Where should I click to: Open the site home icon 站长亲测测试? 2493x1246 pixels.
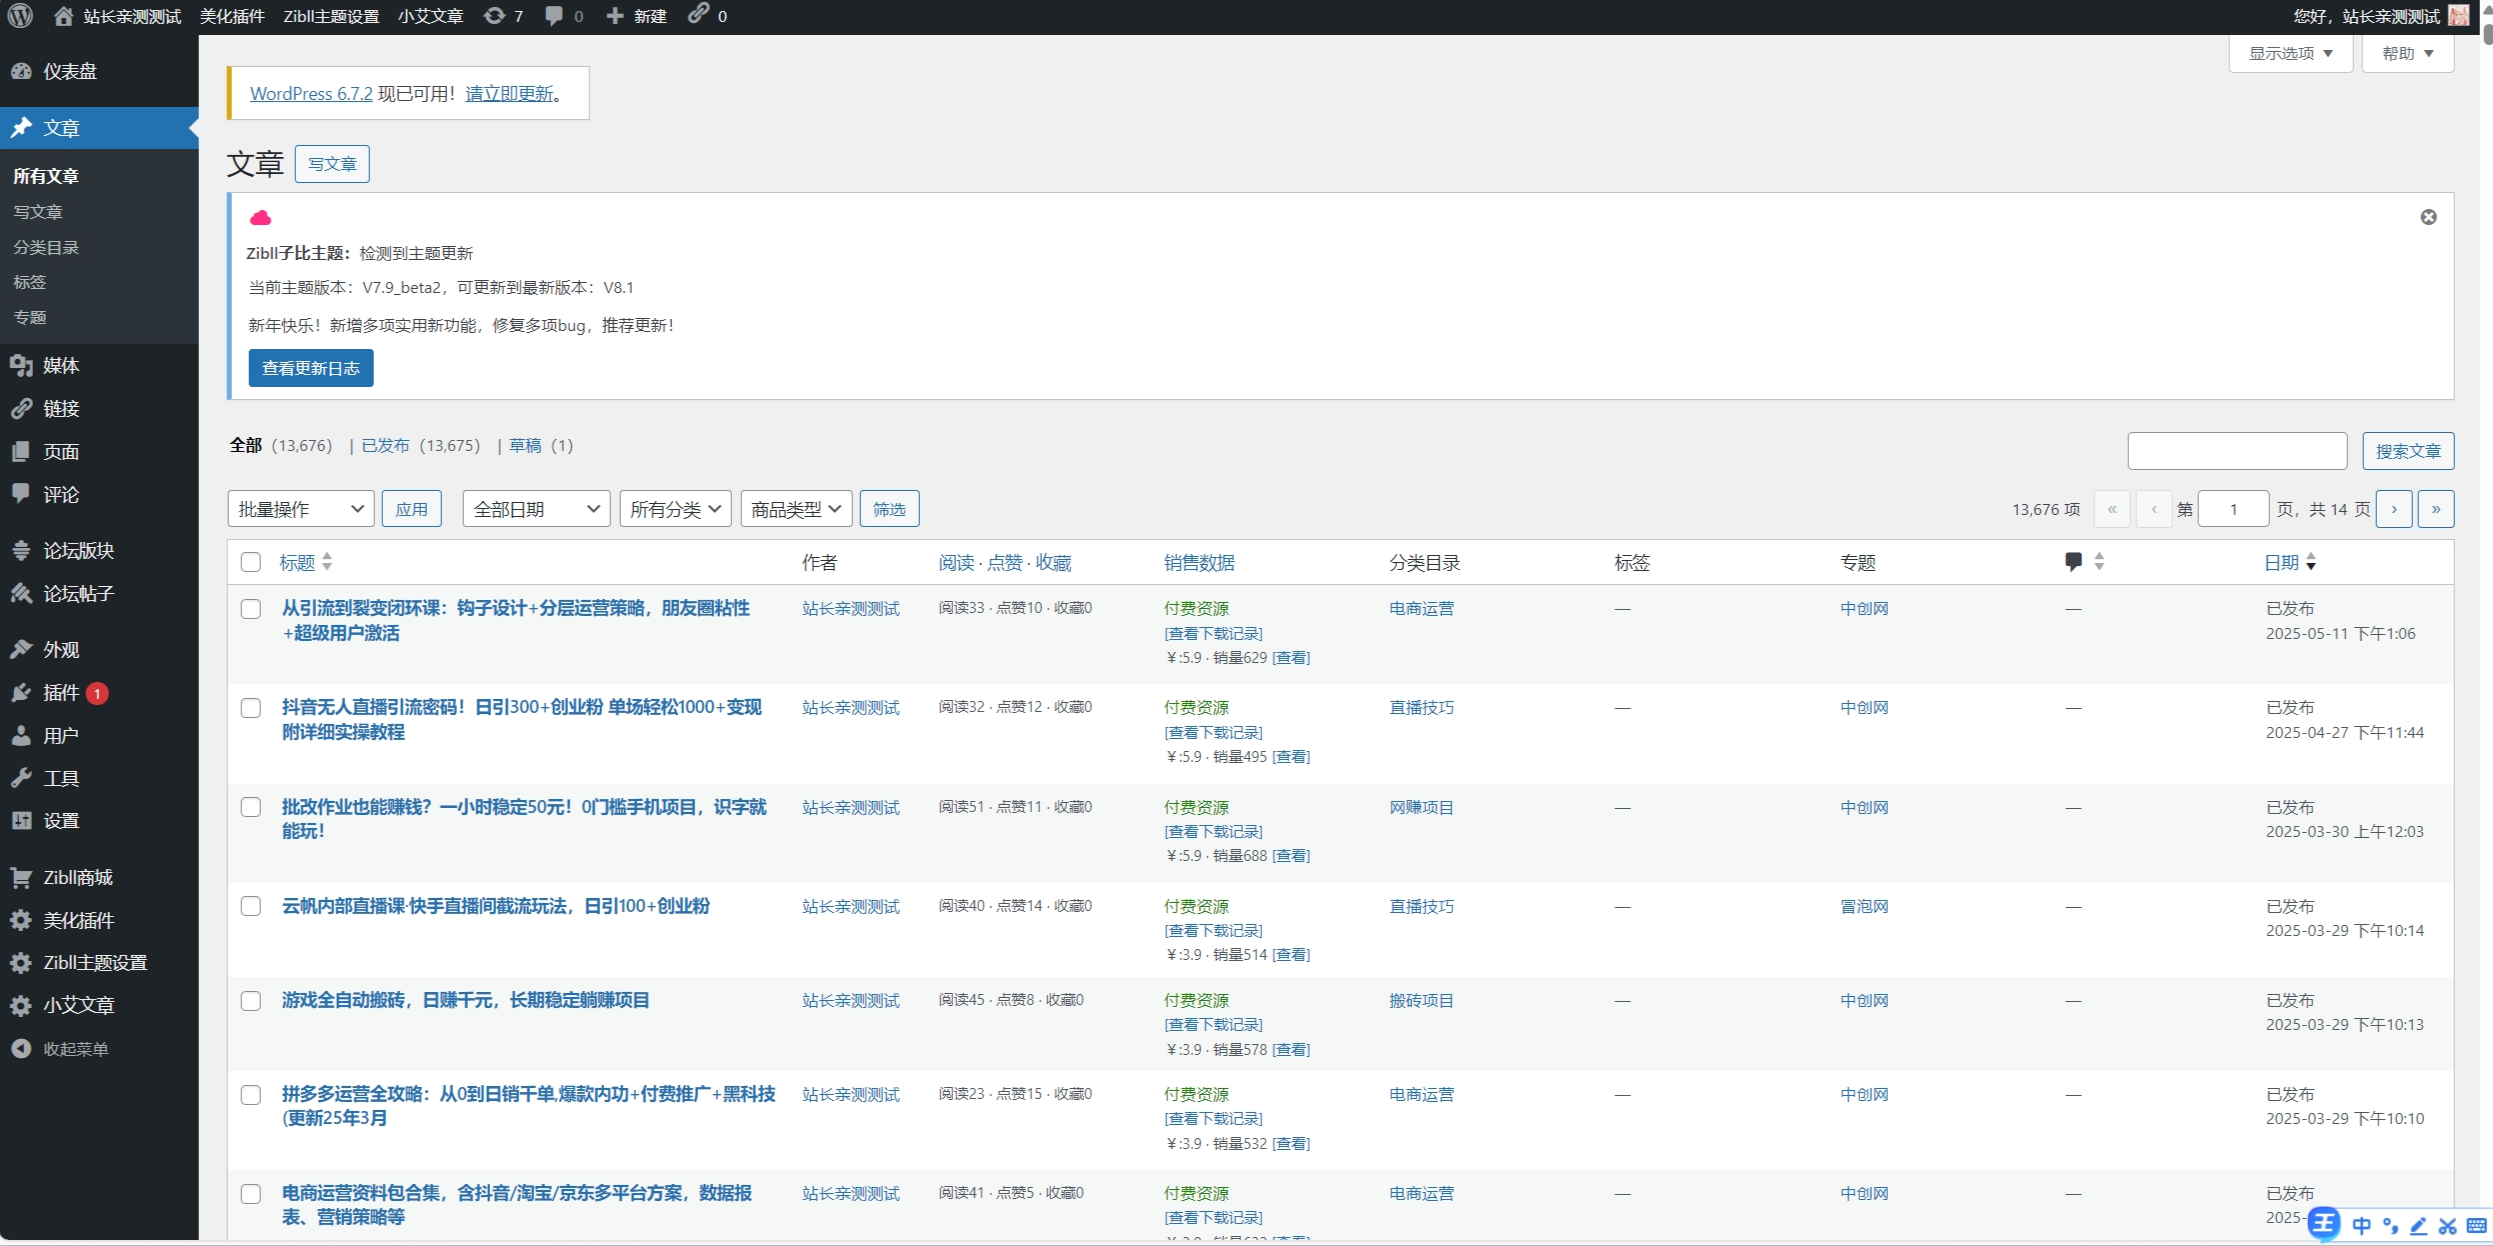(63, 16)
